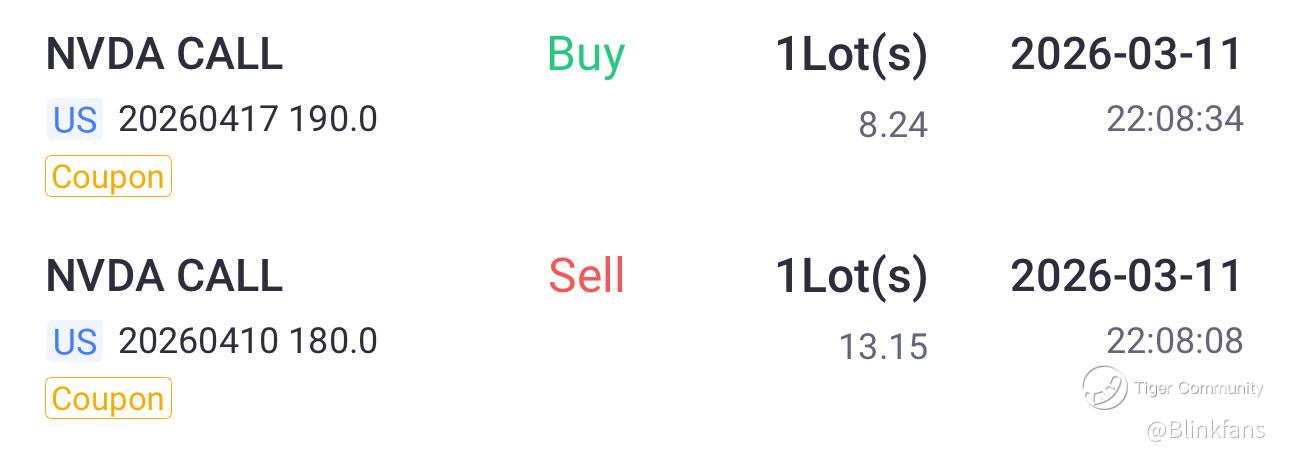
Task: Click the fill price 13.15
Action: point(883,347)
